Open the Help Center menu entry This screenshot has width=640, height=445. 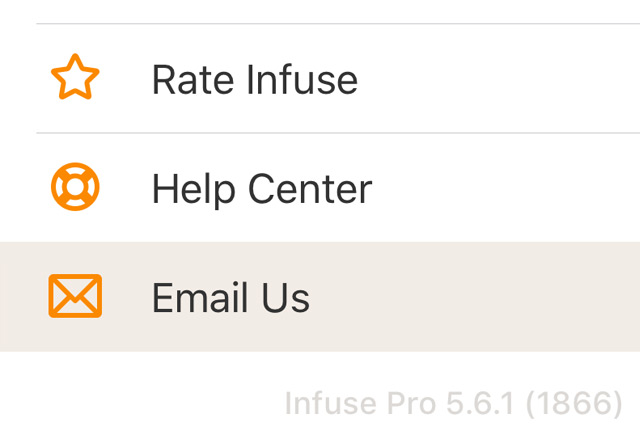coord(320,187)
